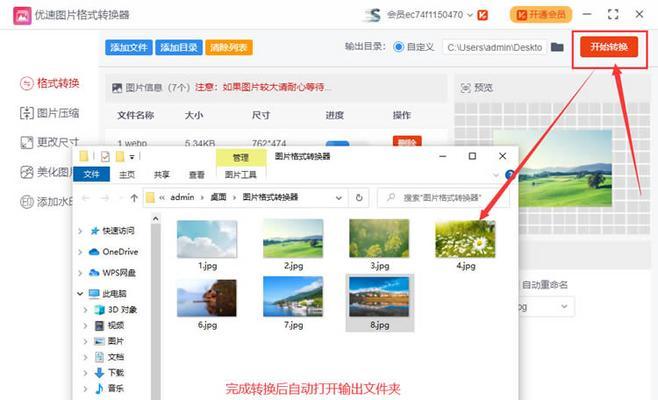This screenshot has width=658, height=400.
Task: Open the 文件 tab in Explorer ribbon
Action: [92, 174]
